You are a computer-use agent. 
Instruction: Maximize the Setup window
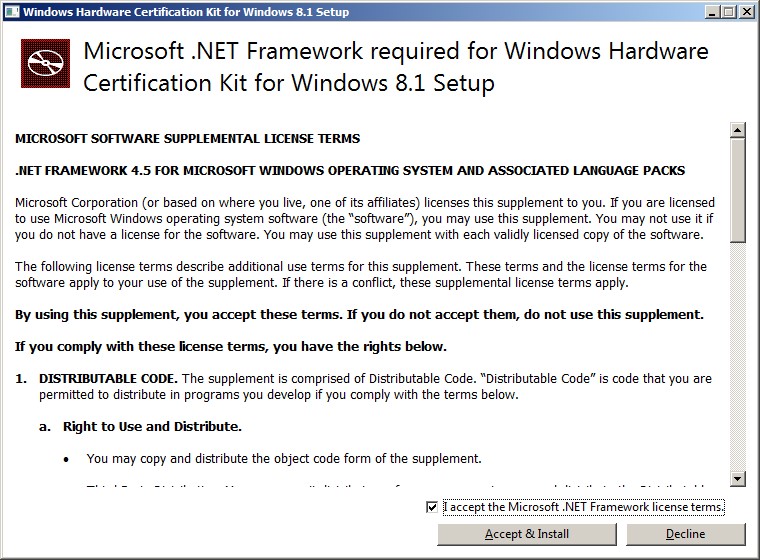pyautogui.click(x=728, y=12)
